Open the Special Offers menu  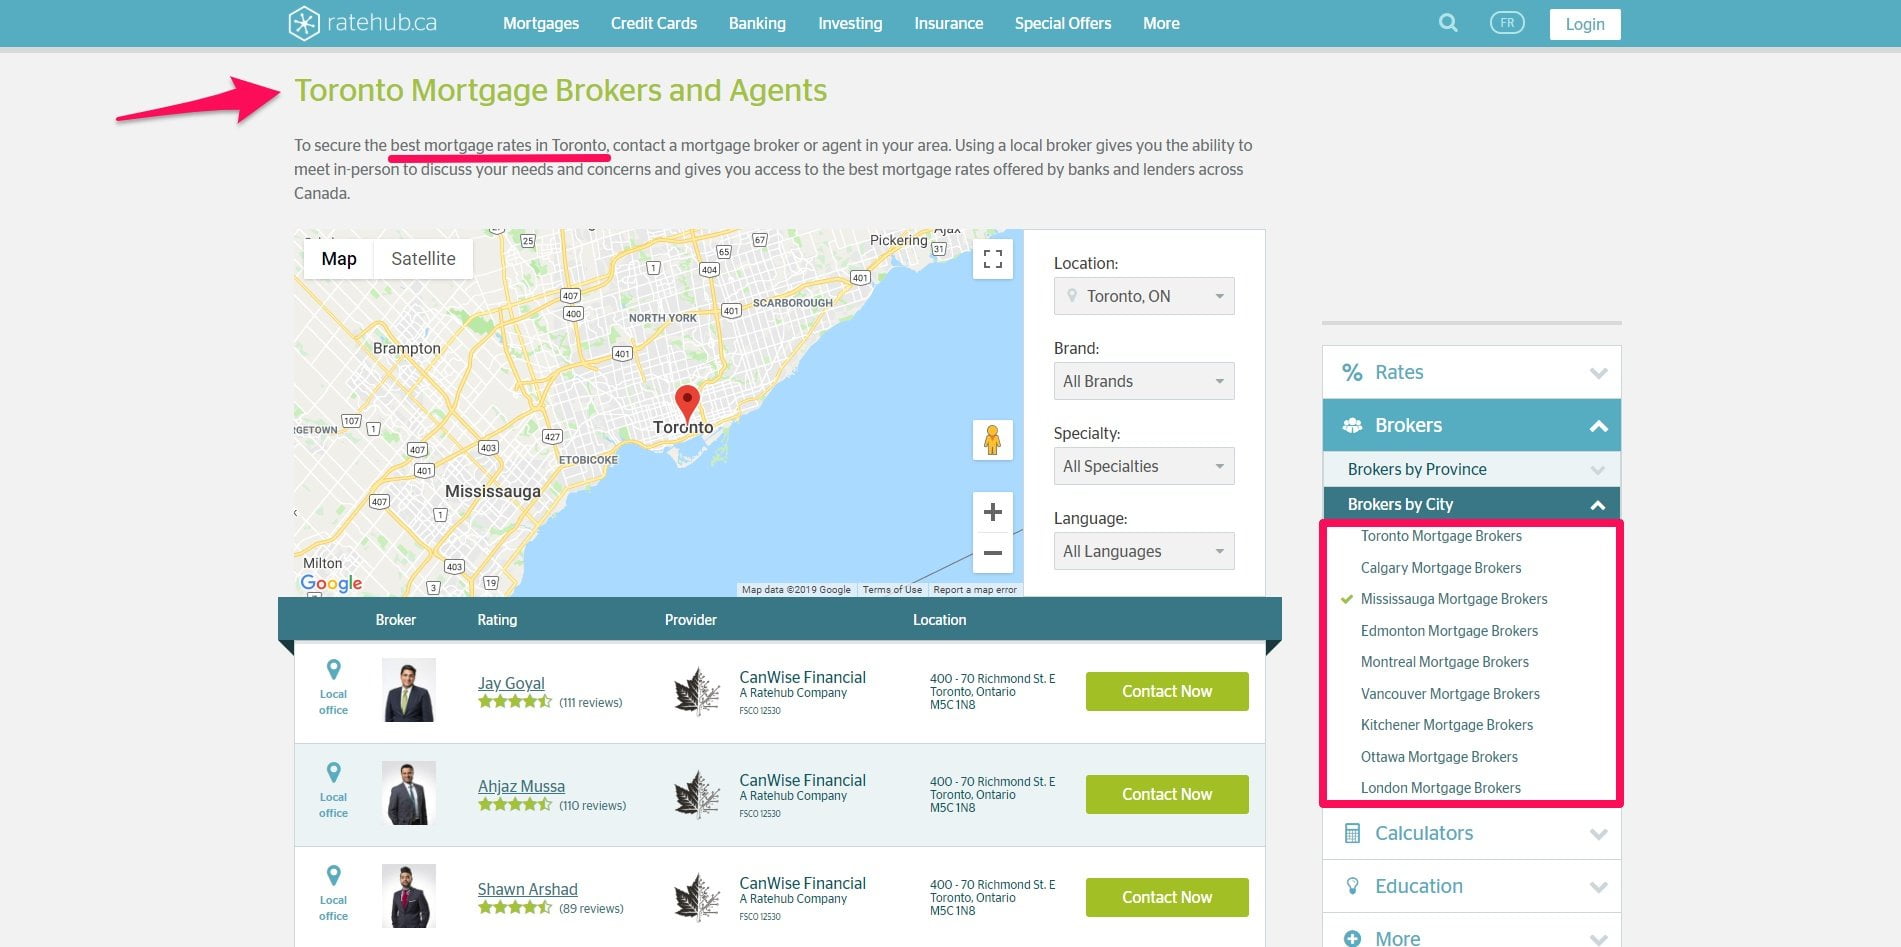click(1063, 23)
